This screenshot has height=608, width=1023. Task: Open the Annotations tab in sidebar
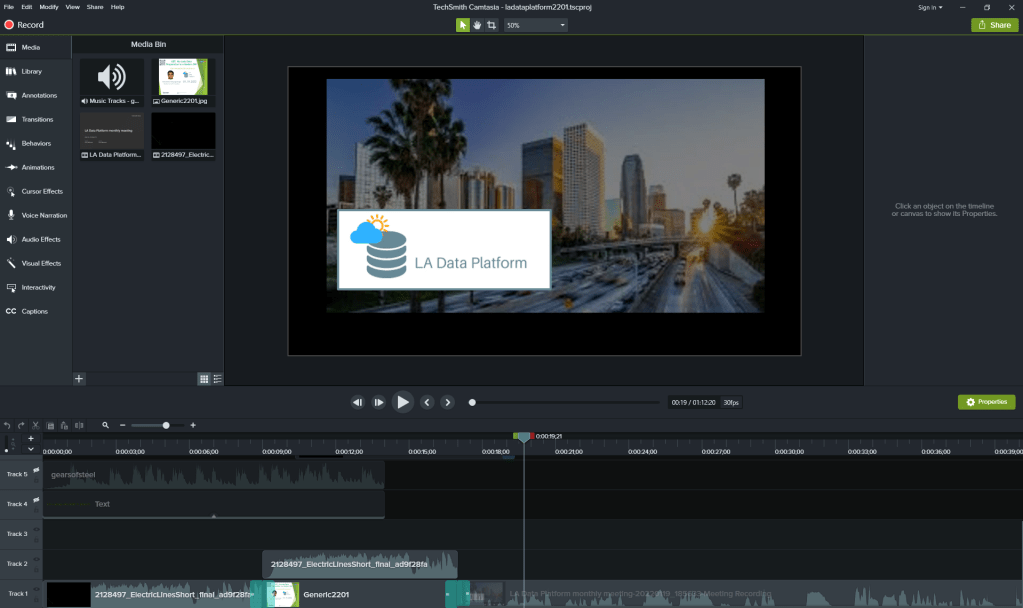tap(36, 96)
